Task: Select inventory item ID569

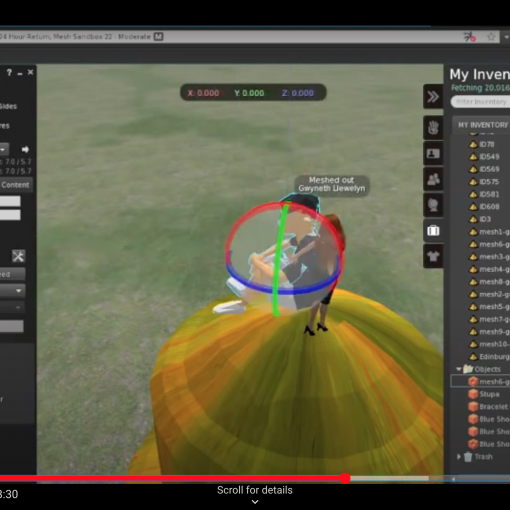Action: 489,169
